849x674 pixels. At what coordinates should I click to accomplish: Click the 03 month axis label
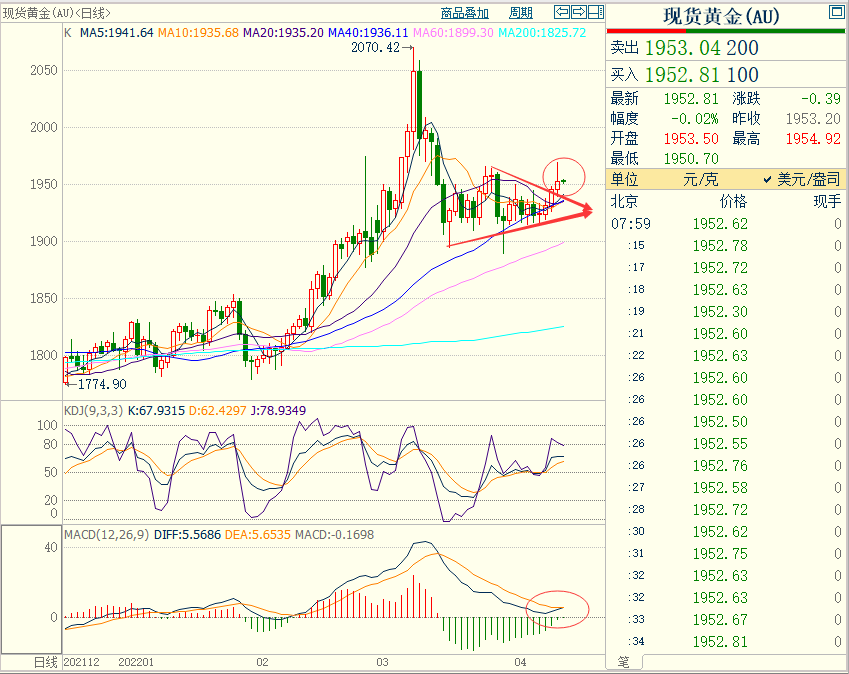(x=382, y=662)
